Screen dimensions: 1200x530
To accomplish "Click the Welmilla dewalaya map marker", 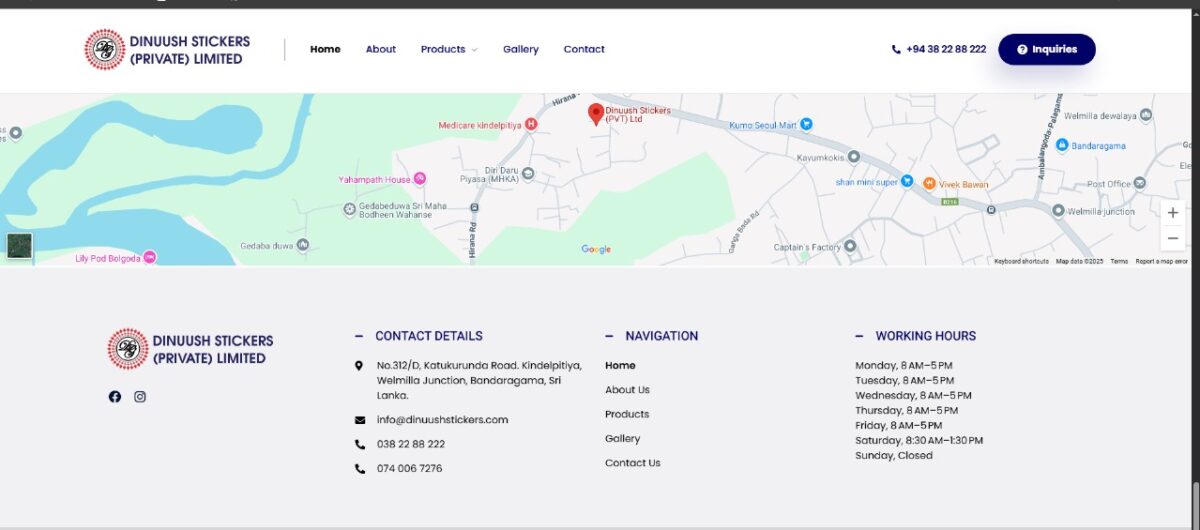I will coord(1145,115).
